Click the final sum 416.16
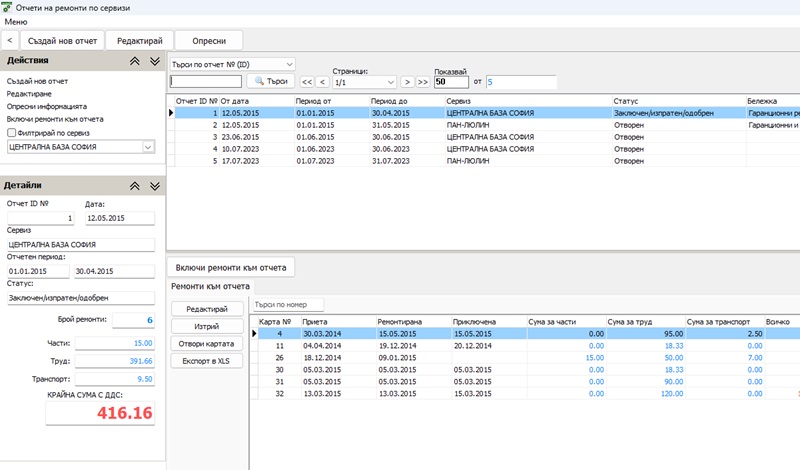Viewport: 800px width, 470px height. tap(101, 413)
